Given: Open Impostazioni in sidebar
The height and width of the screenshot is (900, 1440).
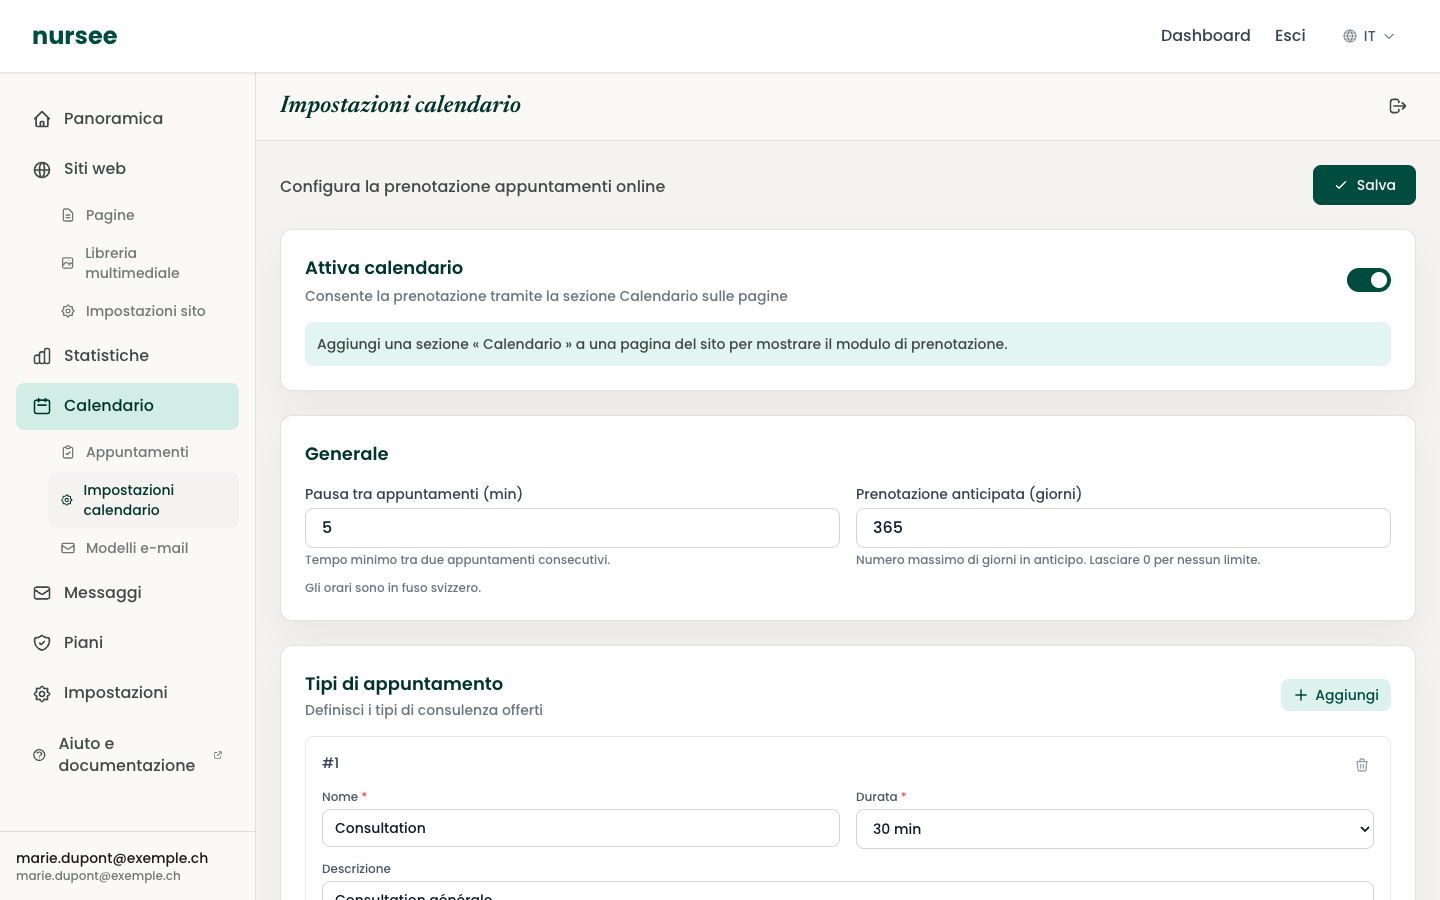Looking at the screenshot, I should click(x=127, y=693).
